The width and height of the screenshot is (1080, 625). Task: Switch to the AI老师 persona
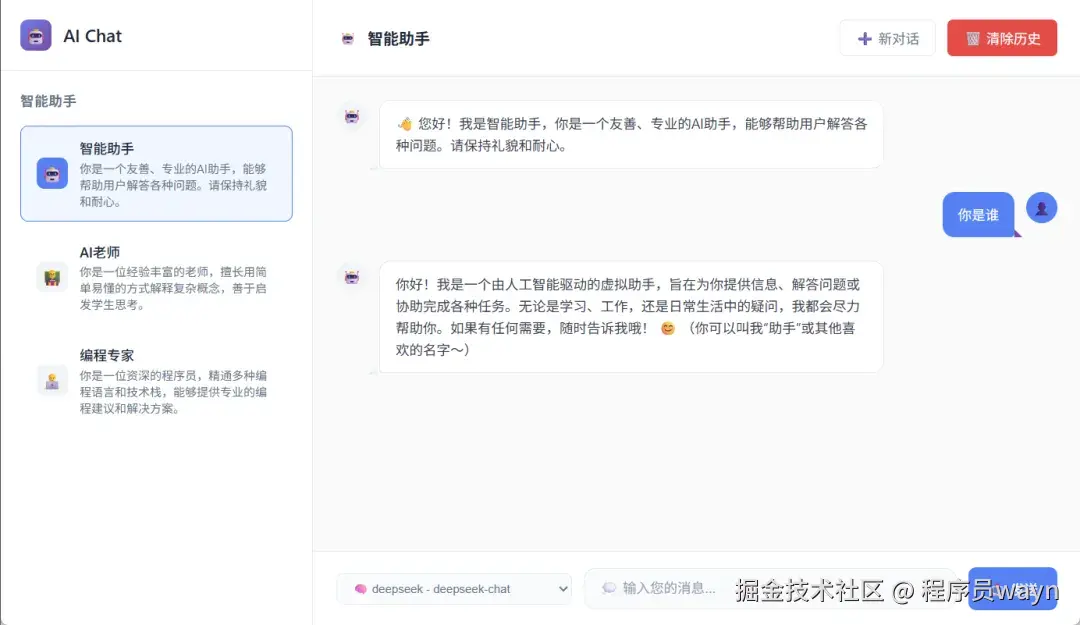(155, 277)
